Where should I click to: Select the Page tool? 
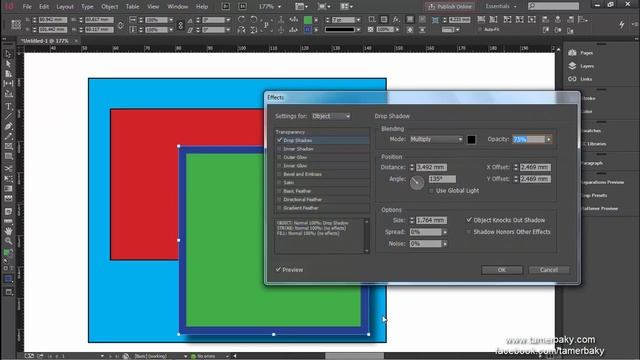8,74
